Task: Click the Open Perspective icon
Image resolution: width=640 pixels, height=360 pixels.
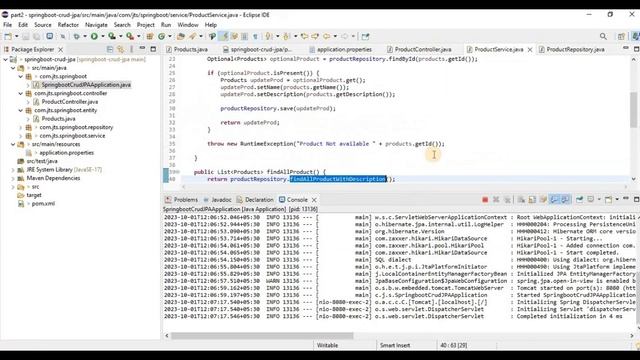Action: [x=621, y=36]
